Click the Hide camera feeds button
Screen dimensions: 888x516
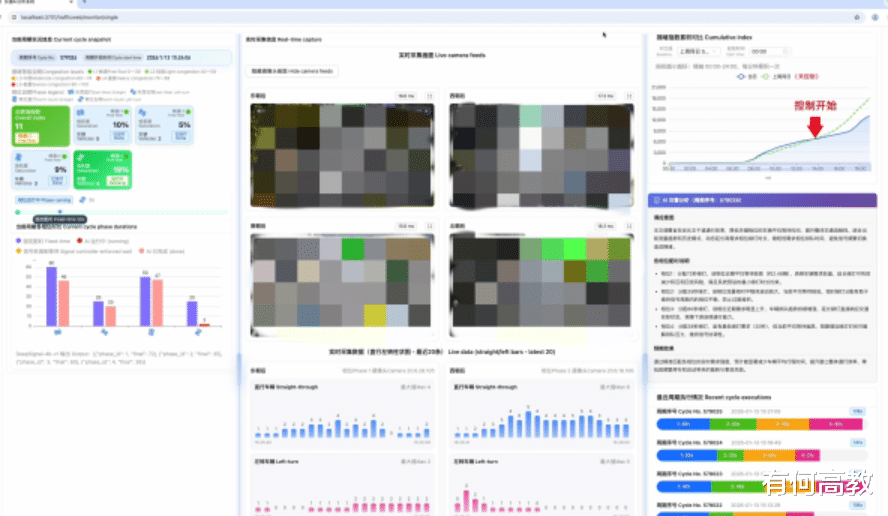(292, 71)
